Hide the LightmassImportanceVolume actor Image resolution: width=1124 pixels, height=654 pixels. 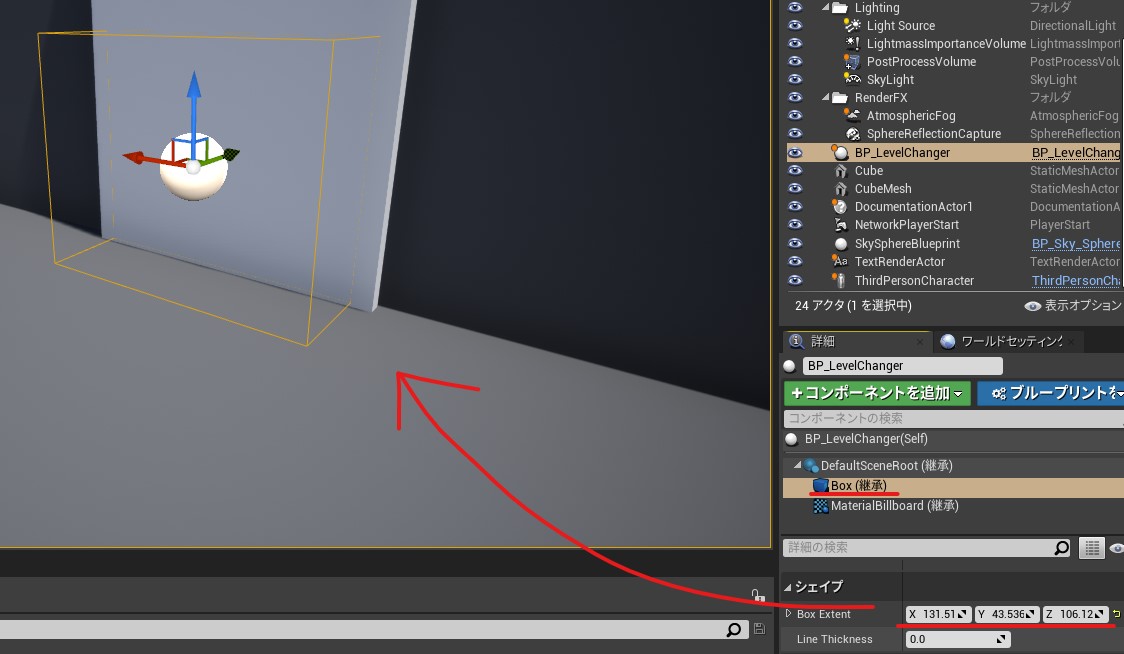click(x=795, y=43)
